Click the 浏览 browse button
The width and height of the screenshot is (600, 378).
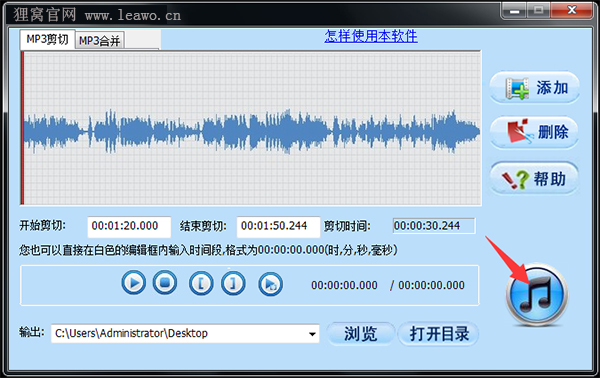coord(360,334)
